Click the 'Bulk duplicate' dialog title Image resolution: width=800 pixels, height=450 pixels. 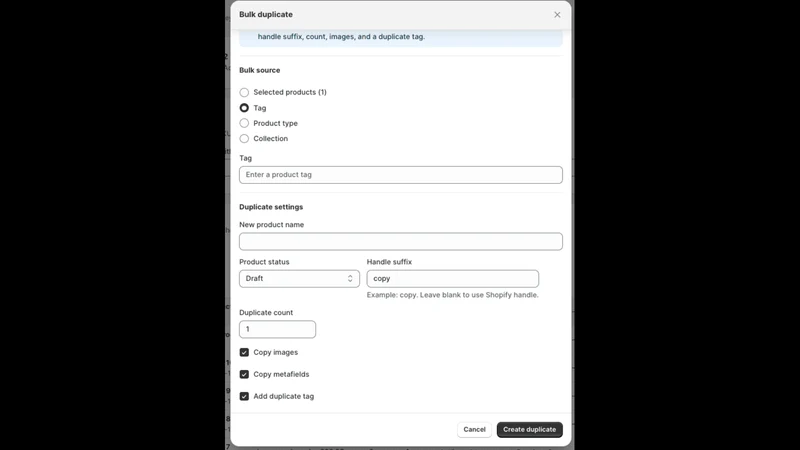(266, 15)
